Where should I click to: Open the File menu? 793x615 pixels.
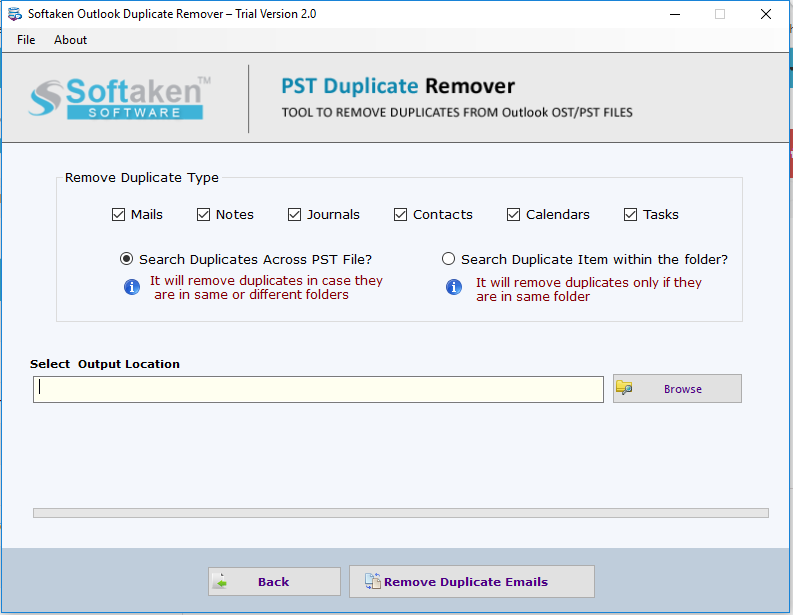(x=26, y=40)
